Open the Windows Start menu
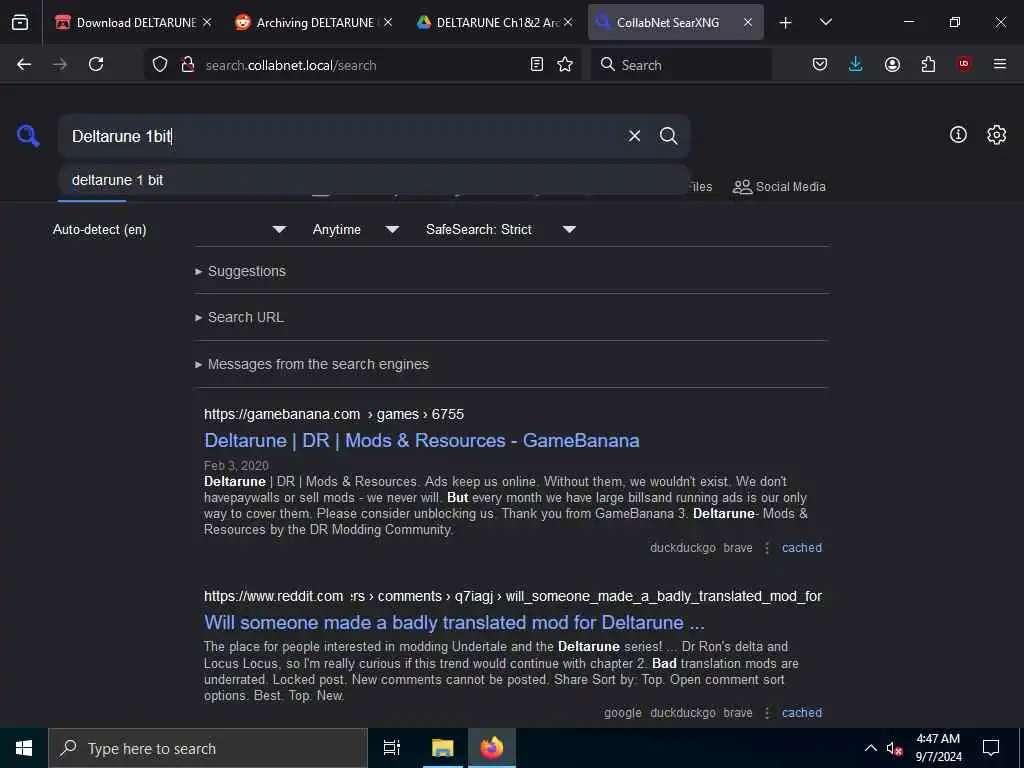Viewport: 1024px width, 768px height. (24, 748)
